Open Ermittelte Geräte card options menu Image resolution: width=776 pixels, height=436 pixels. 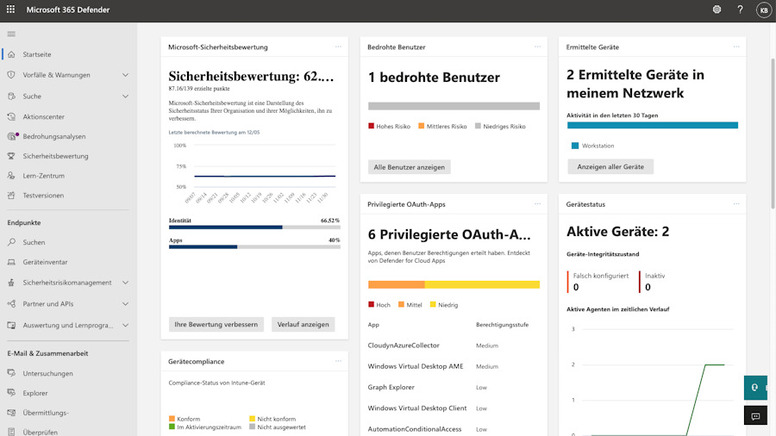point(736,47)
